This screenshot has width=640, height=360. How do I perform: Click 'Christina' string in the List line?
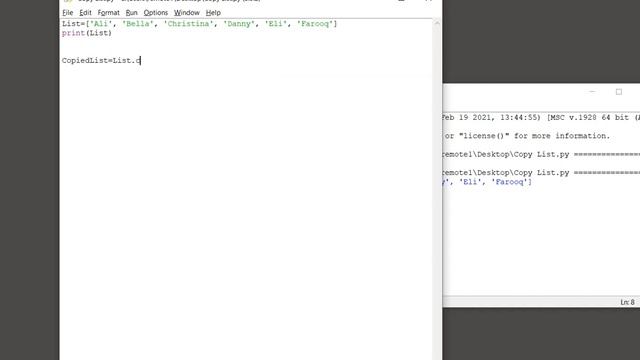pyautogui.click(x=189, y=24)
